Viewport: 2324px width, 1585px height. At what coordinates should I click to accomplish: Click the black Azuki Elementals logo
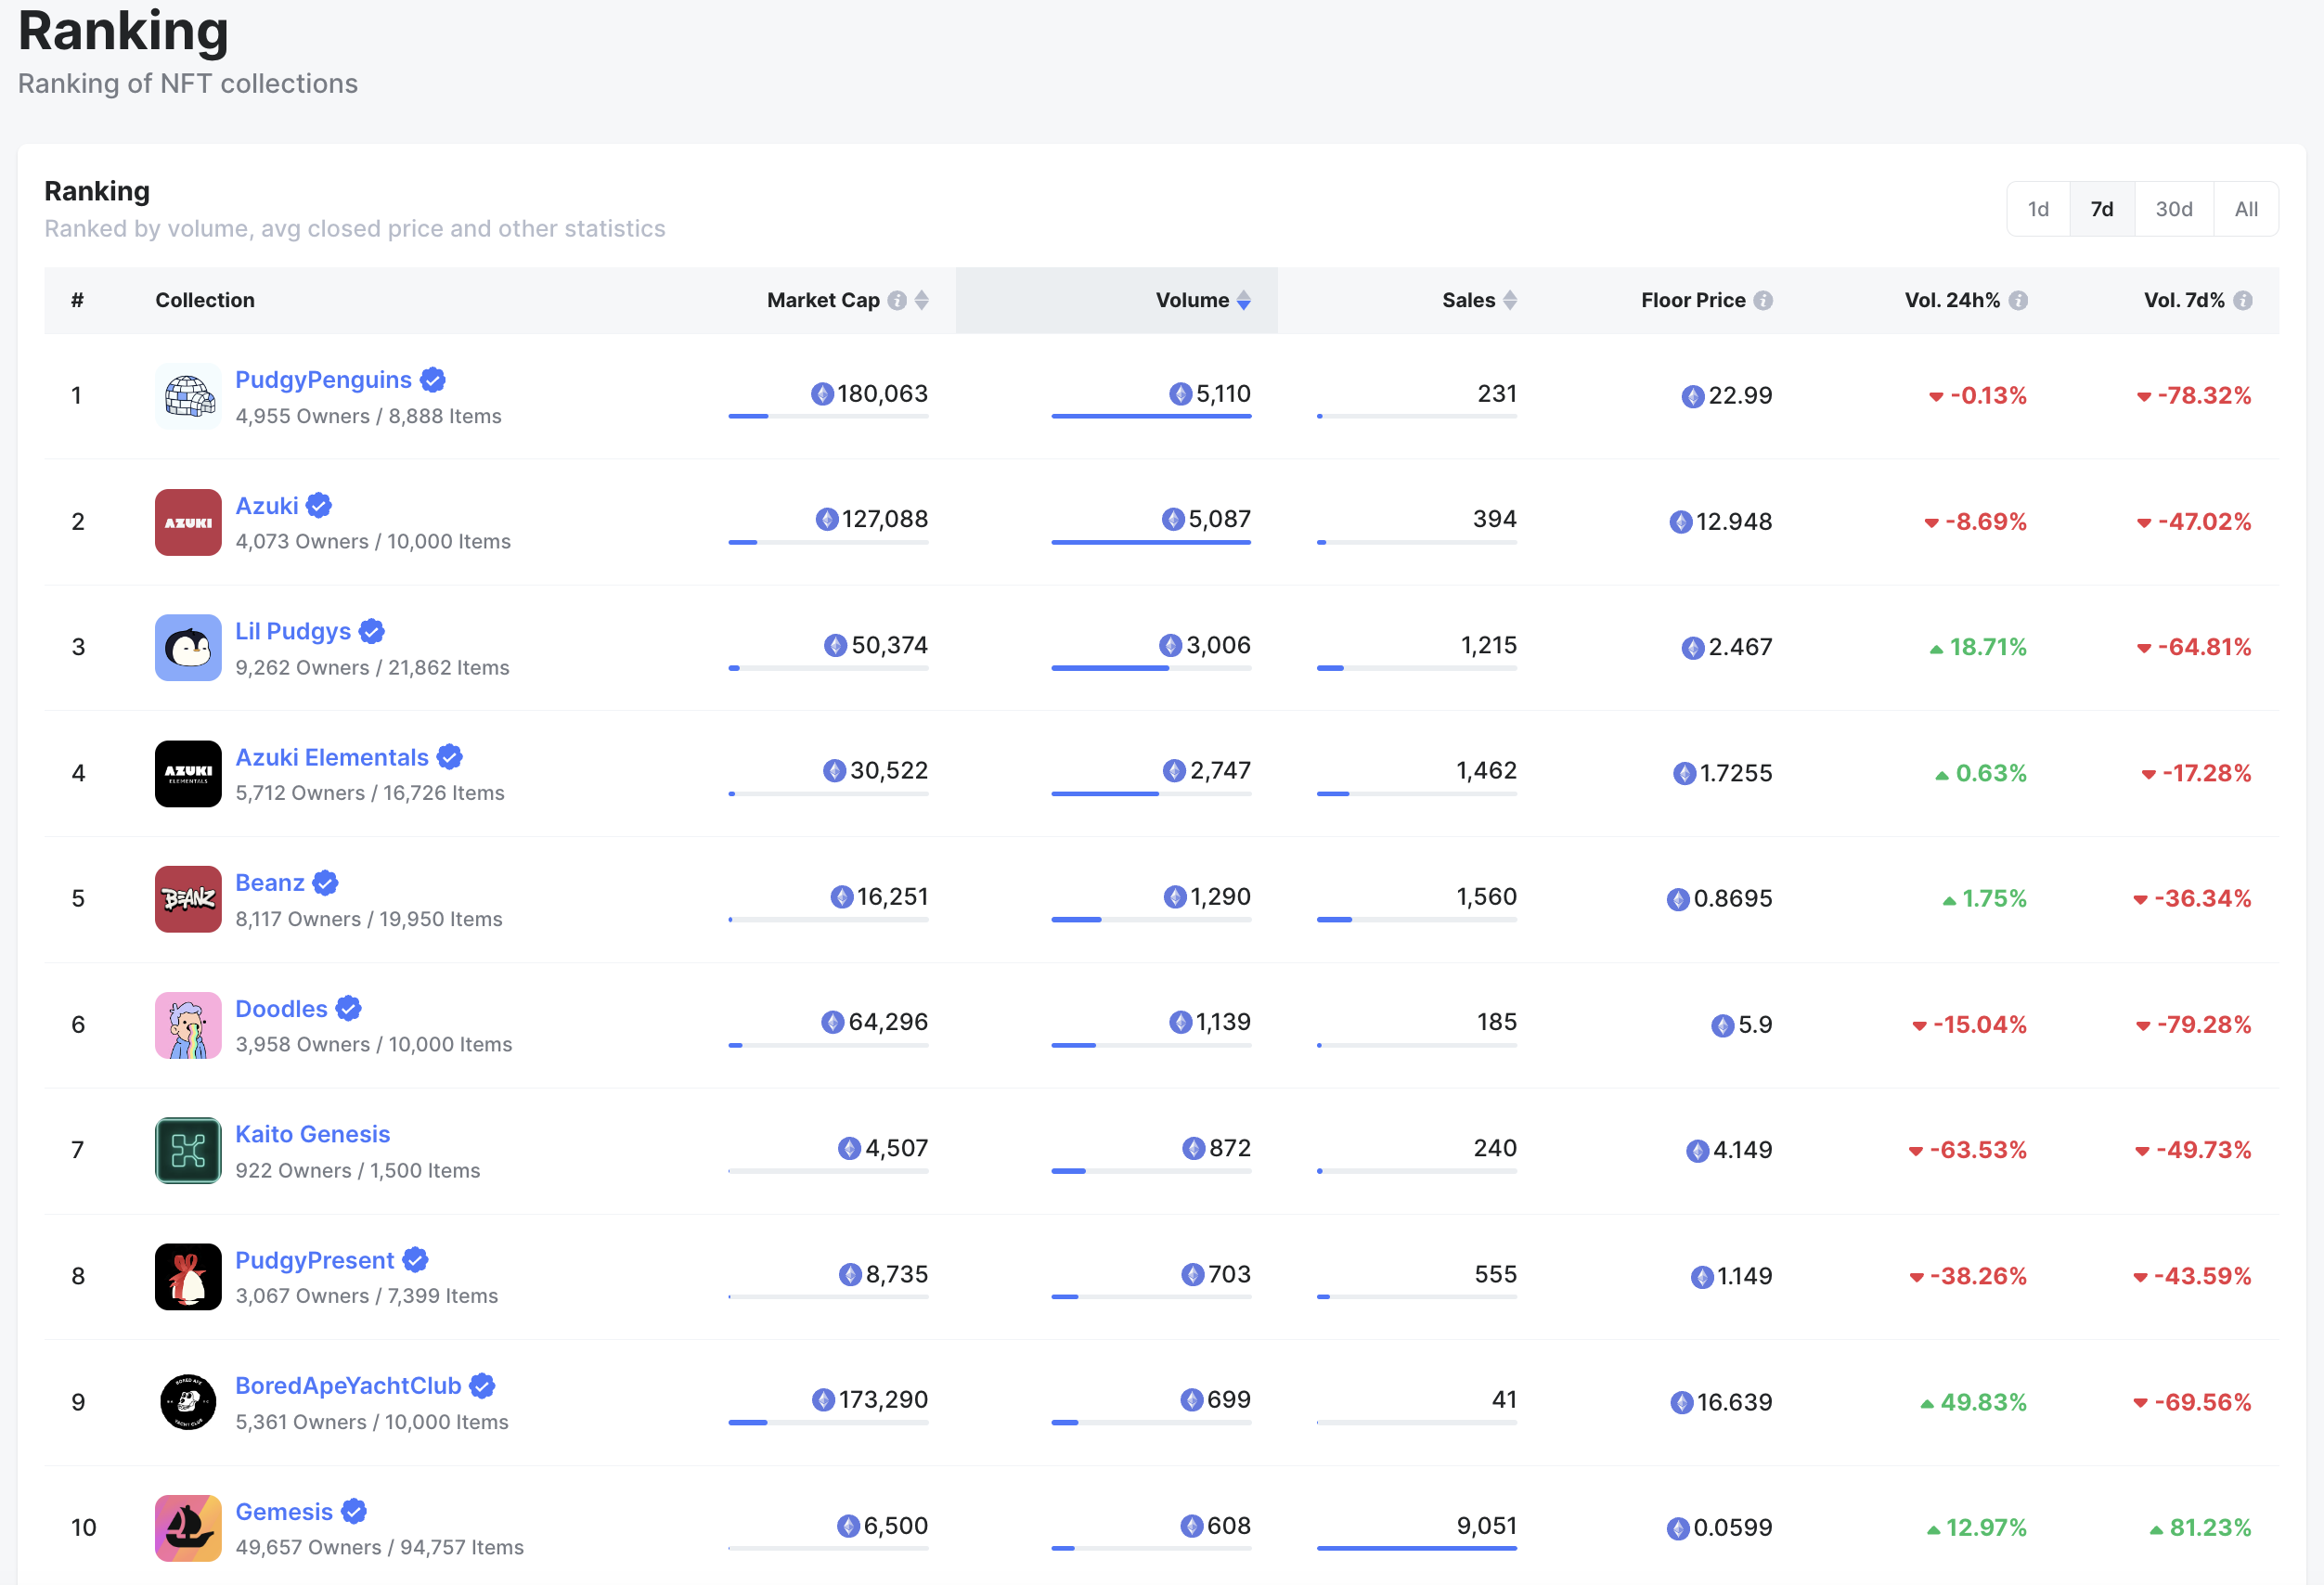pos(188,774)
